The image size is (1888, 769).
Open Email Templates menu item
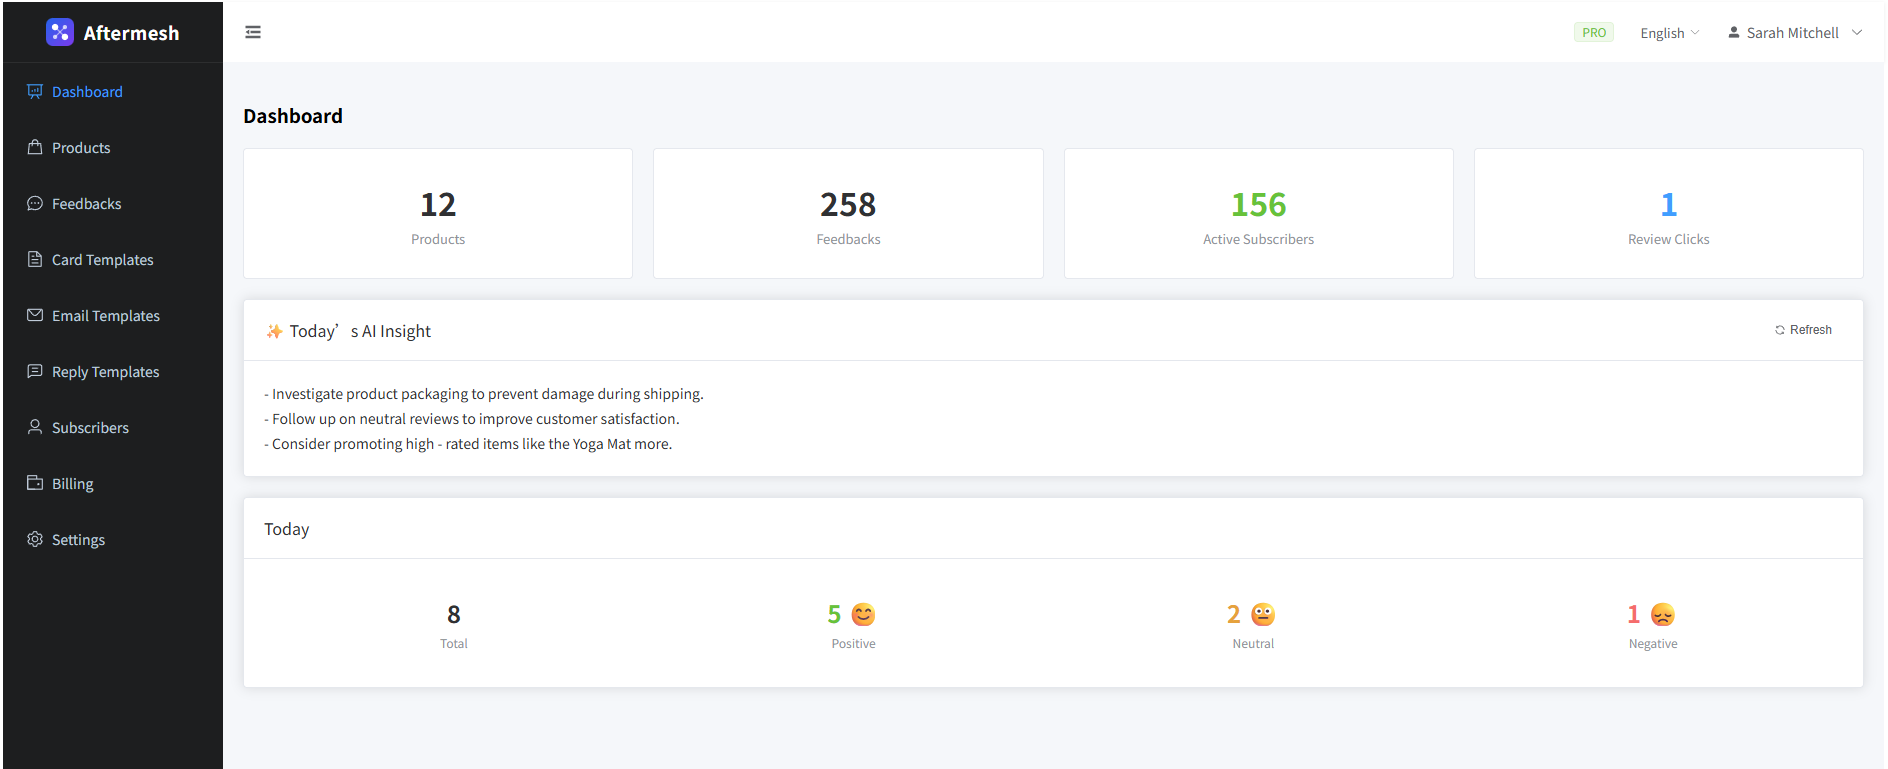113,315
